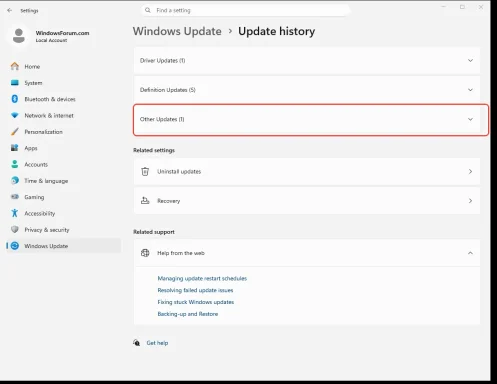The height and width of the screenshot is (384, 497).
Task: Collapse Help from the web section
Action: [x=470, y=253]
